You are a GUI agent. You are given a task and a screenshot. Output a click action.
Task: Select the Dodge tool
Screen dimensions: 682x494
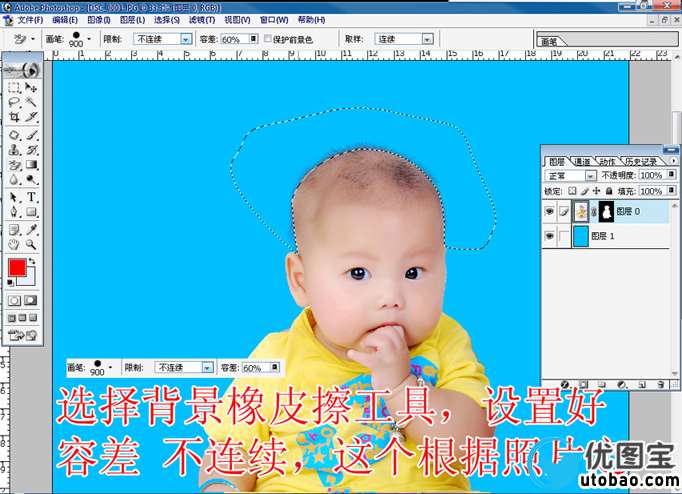click(x=31, y=180)
